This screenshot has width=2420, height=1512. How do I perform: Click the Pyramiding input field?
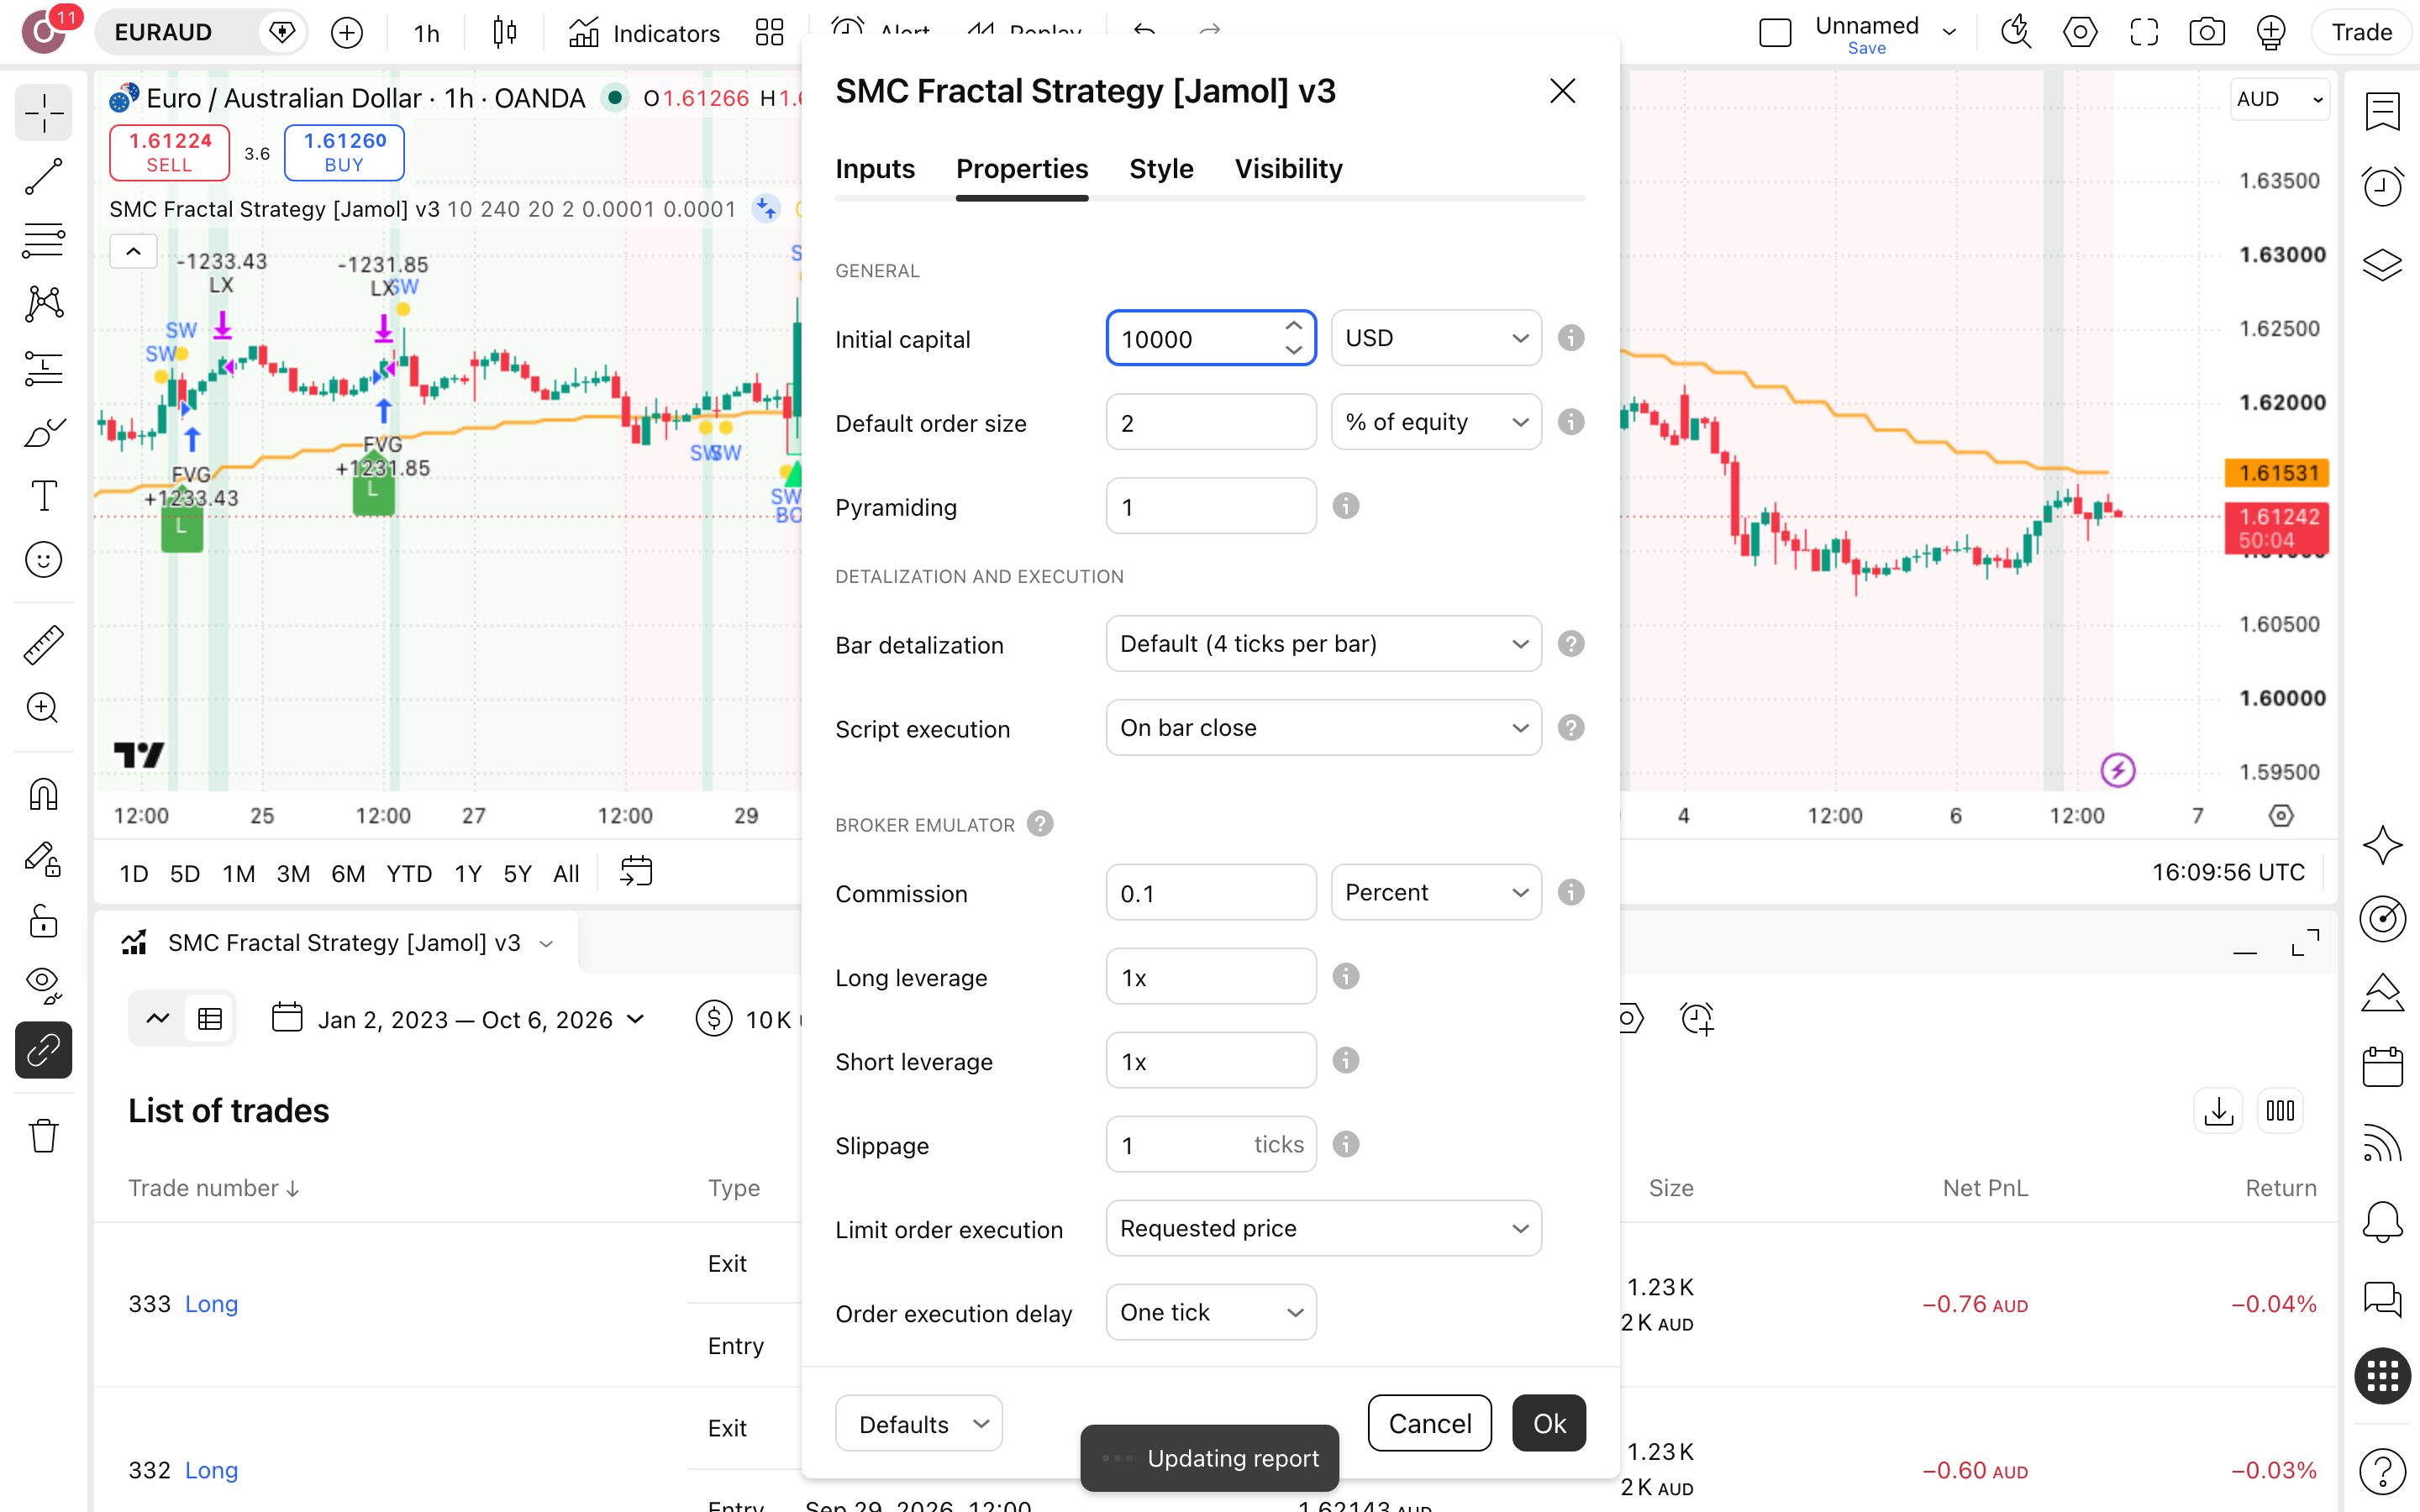tap(1211, 506)
